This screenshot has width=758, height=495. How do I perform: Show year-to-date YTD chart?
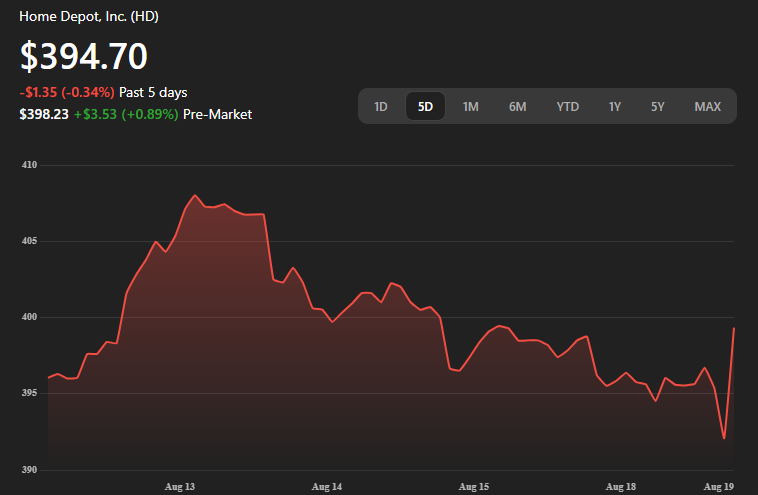[x=568, y=106]
